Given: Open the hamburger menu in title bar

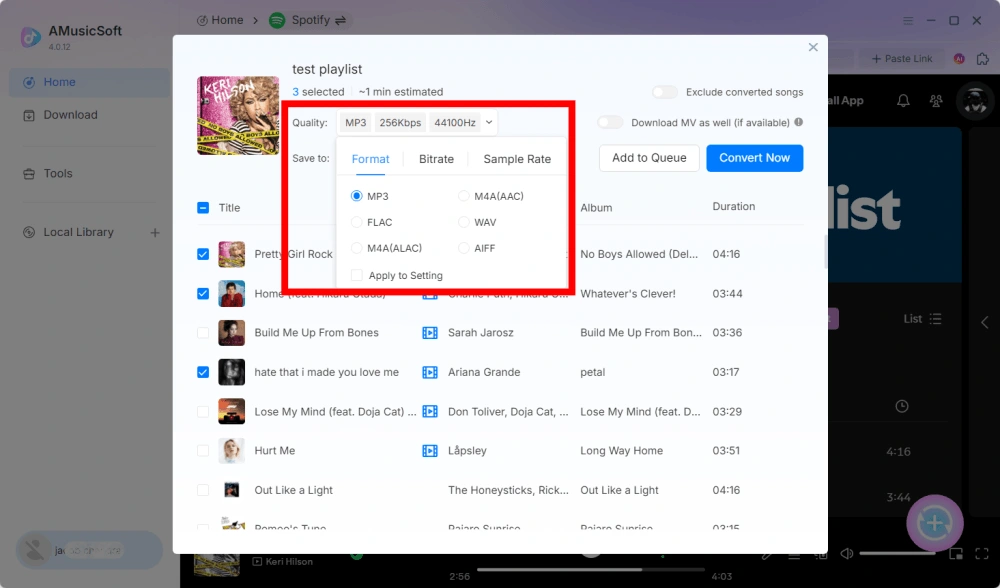Looking at the screenshot, I should point(908,20).
